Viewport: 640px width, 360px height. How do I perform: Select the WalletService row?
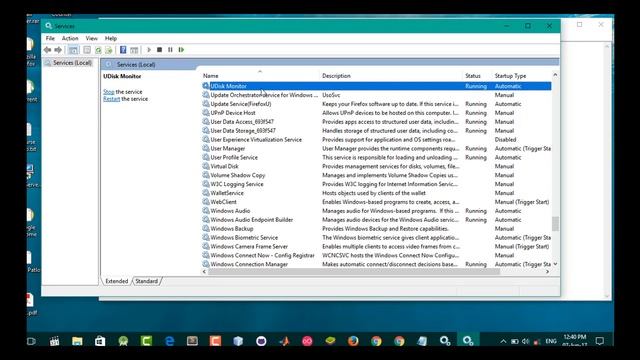[x=376, y=193]
